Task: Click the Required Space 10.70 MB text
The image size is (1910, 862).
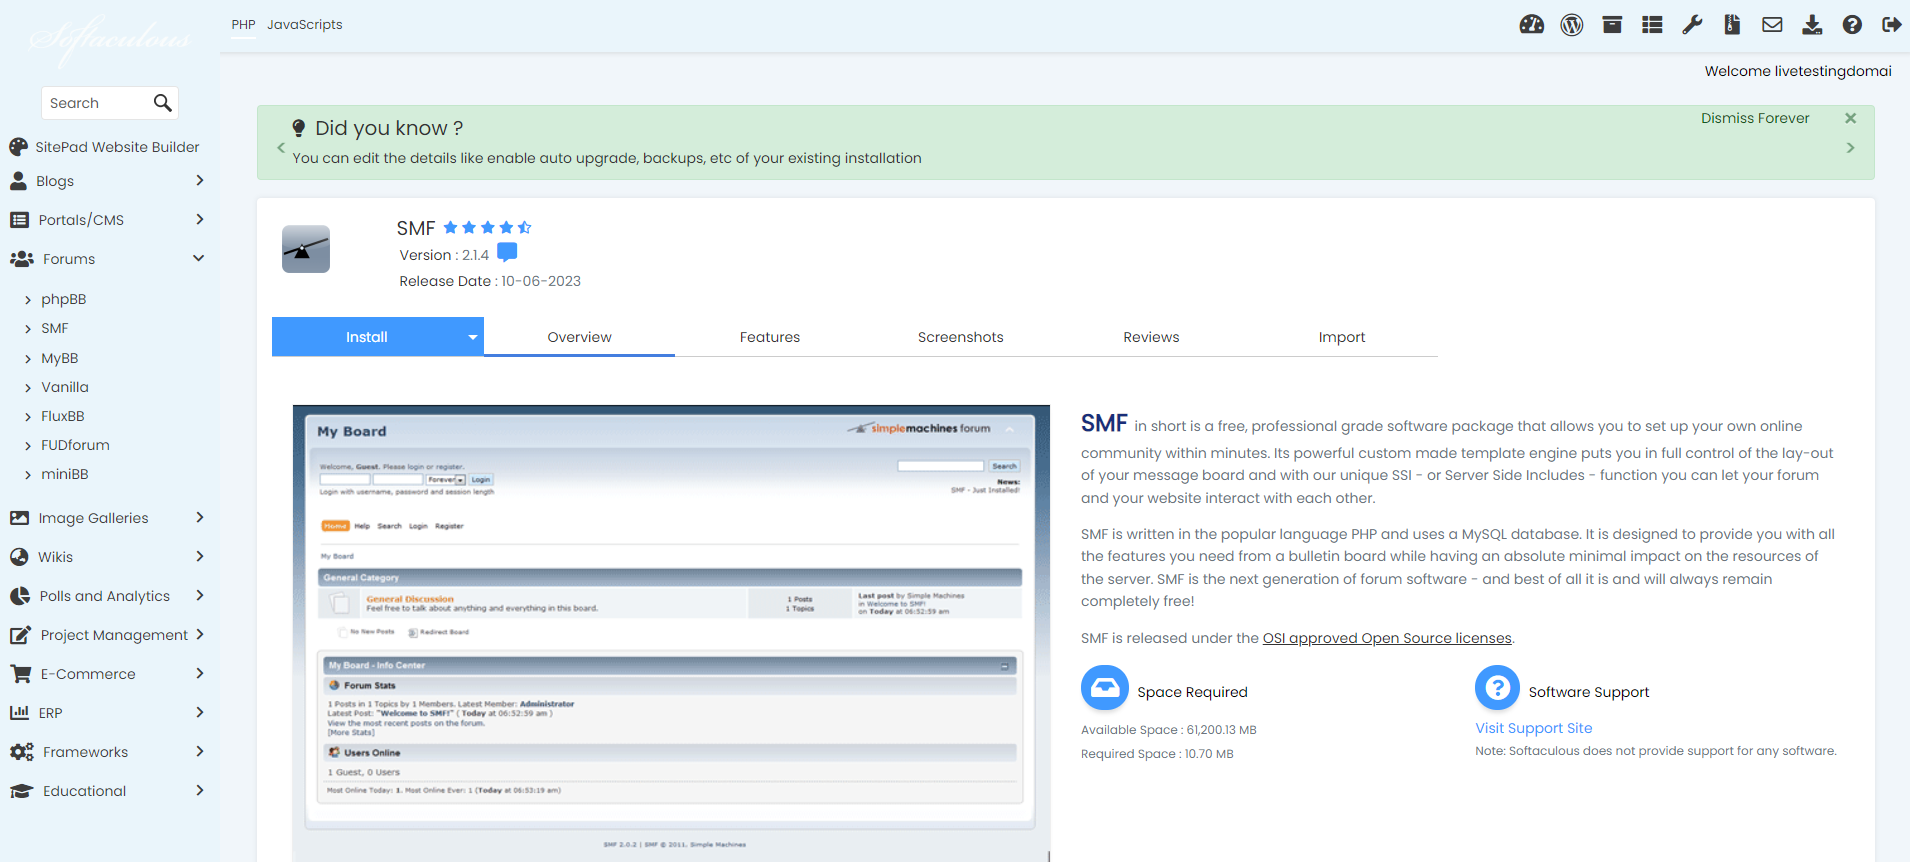Action: pos(1157,754)
